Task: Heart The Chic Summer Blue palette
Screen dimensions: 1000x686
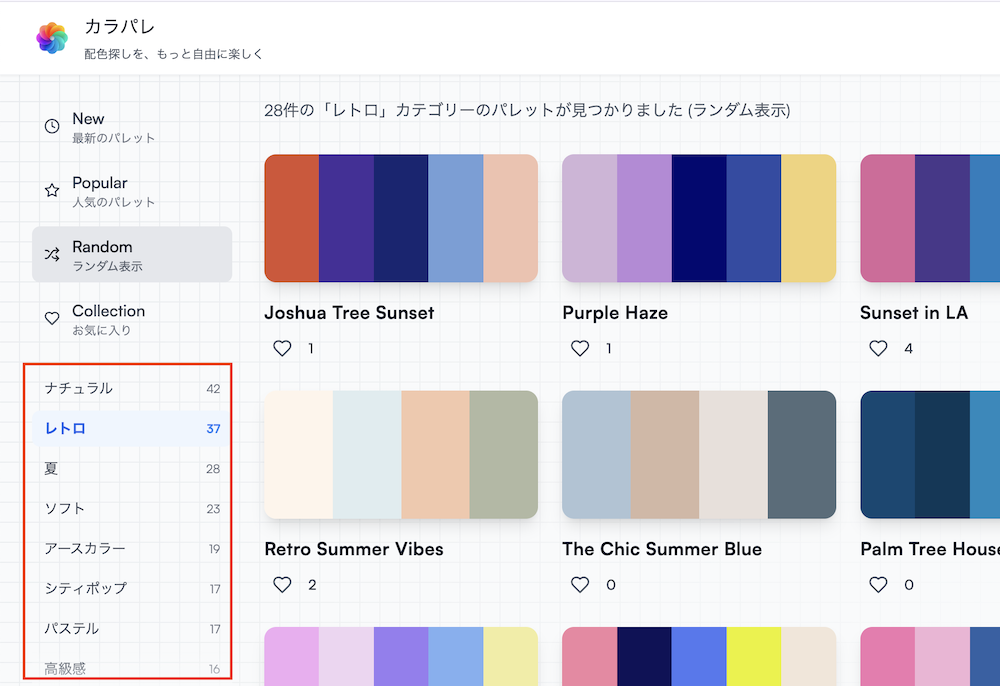Action: click(x=580, y=585)
